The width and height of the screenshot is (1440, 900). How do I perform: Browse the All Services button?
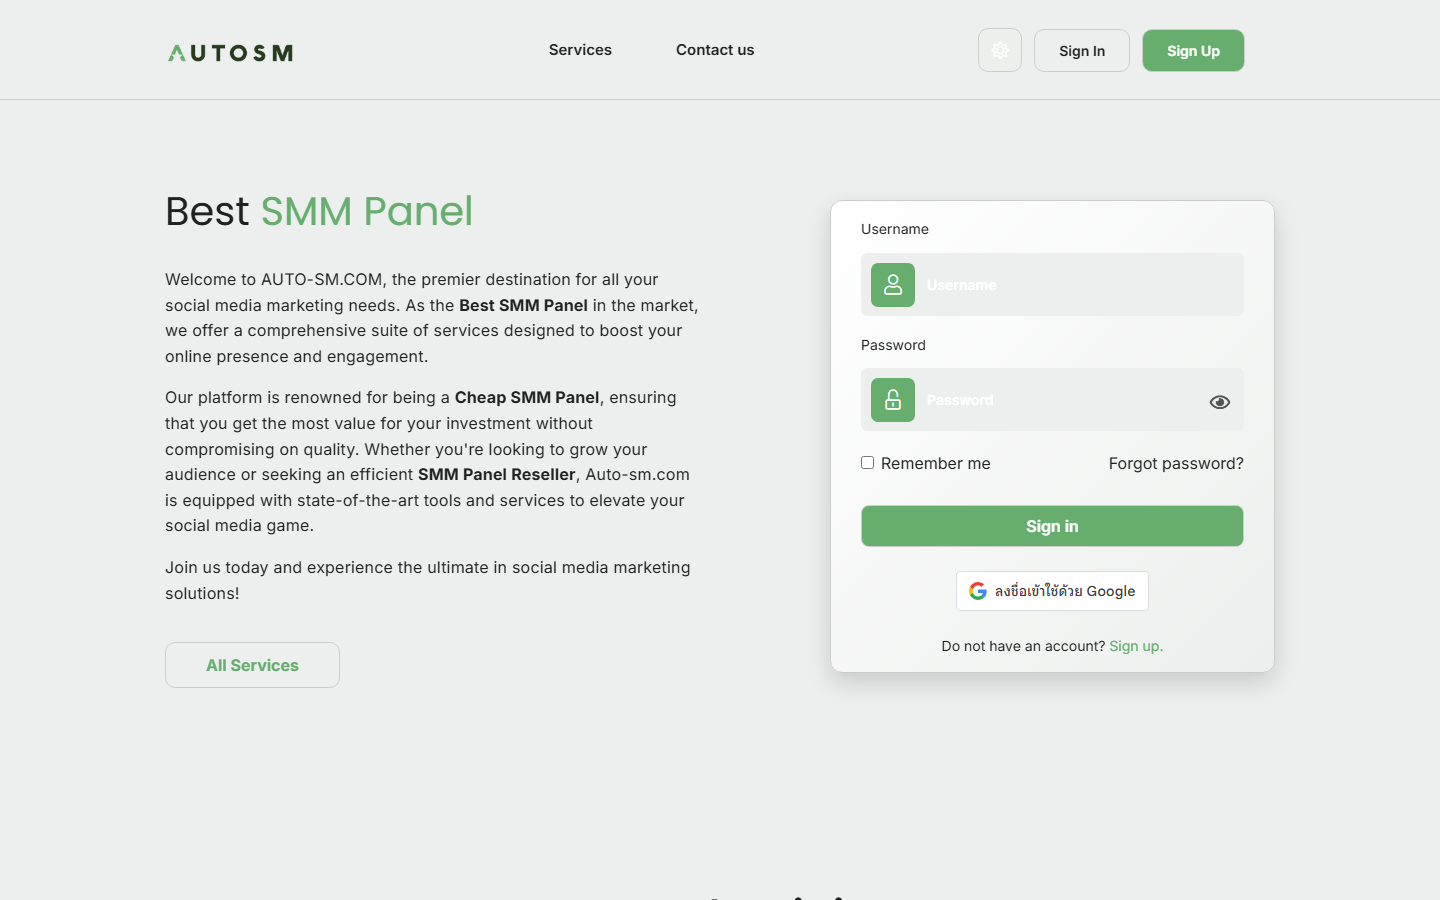point(252,665)
